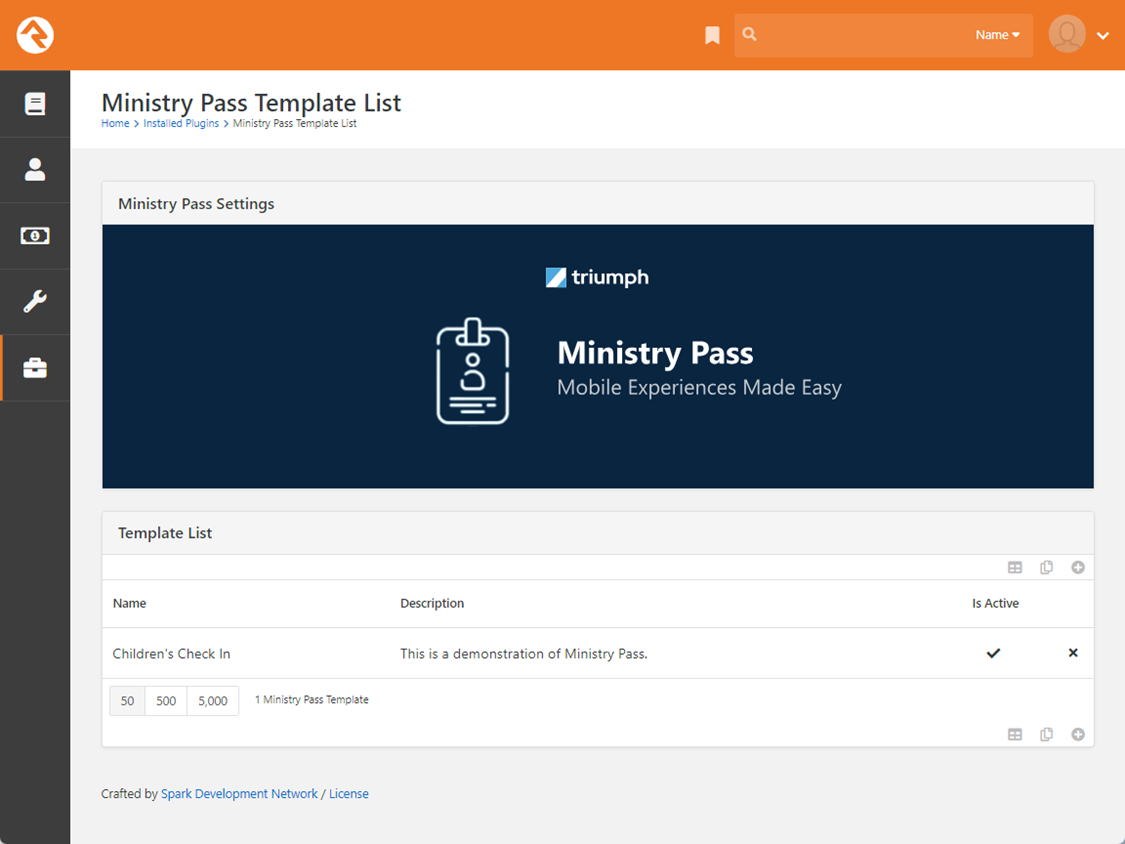Open the briefcase Installed Plugins sidebar icon
1125x844 pixels.
(x=34, y=367)
